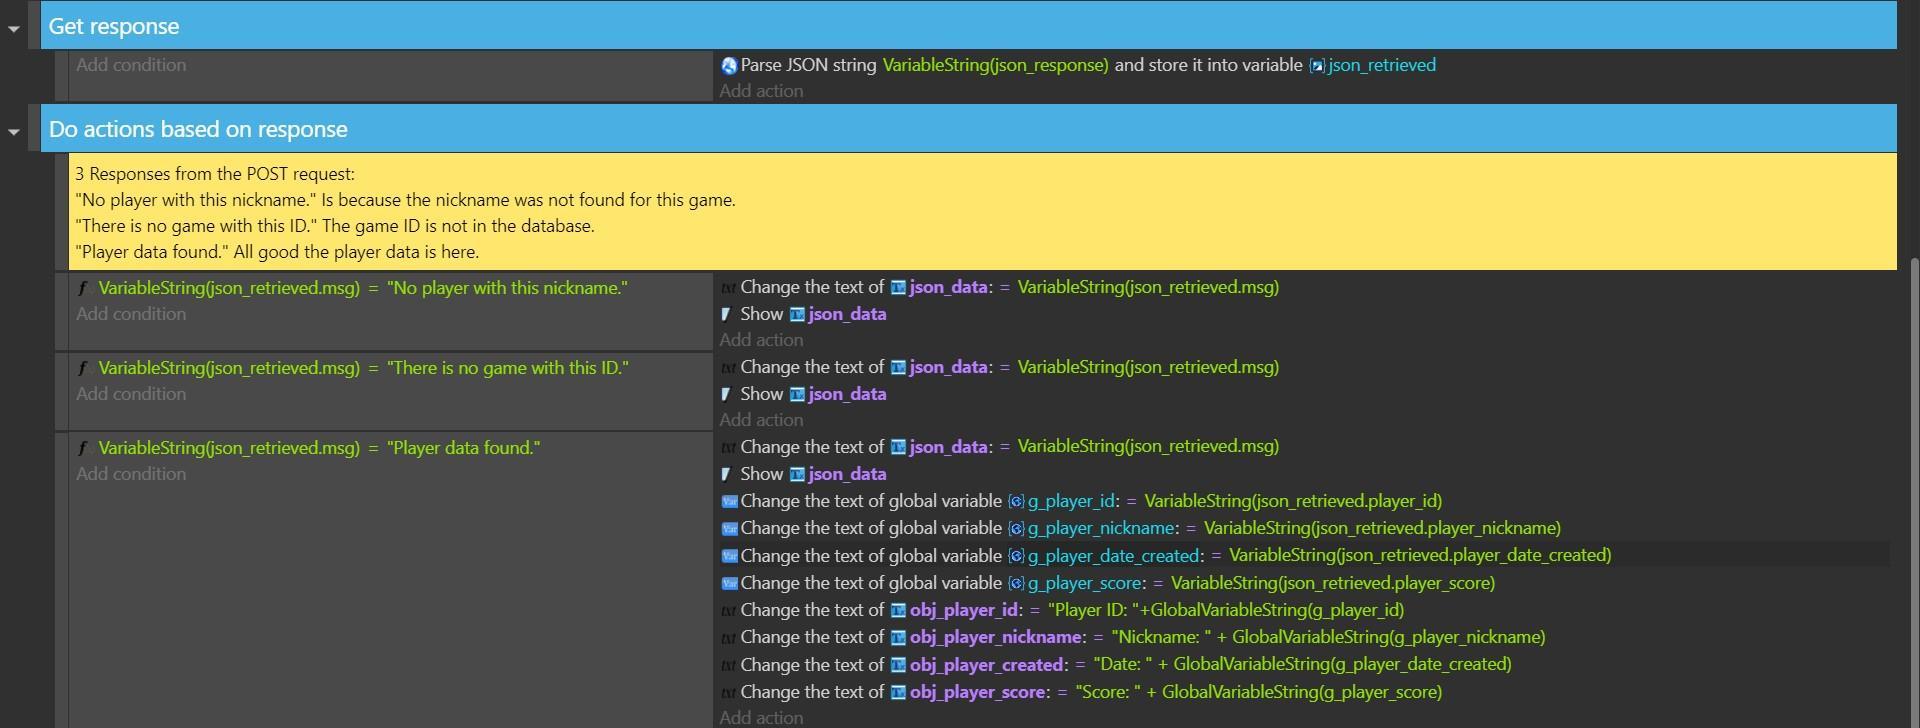Image resolution: width=1920 pixels, height=728 pixels.
Task: Click the obj_player_nickname object icon
Action: pyautogui.click(x=898, y=638)
